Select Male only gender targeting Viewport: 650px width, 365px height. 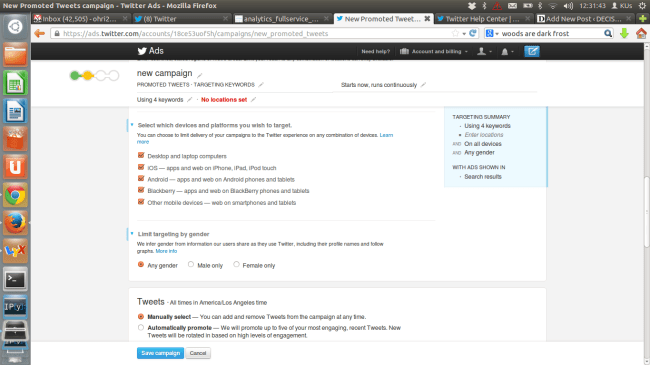tap(191, 264)
